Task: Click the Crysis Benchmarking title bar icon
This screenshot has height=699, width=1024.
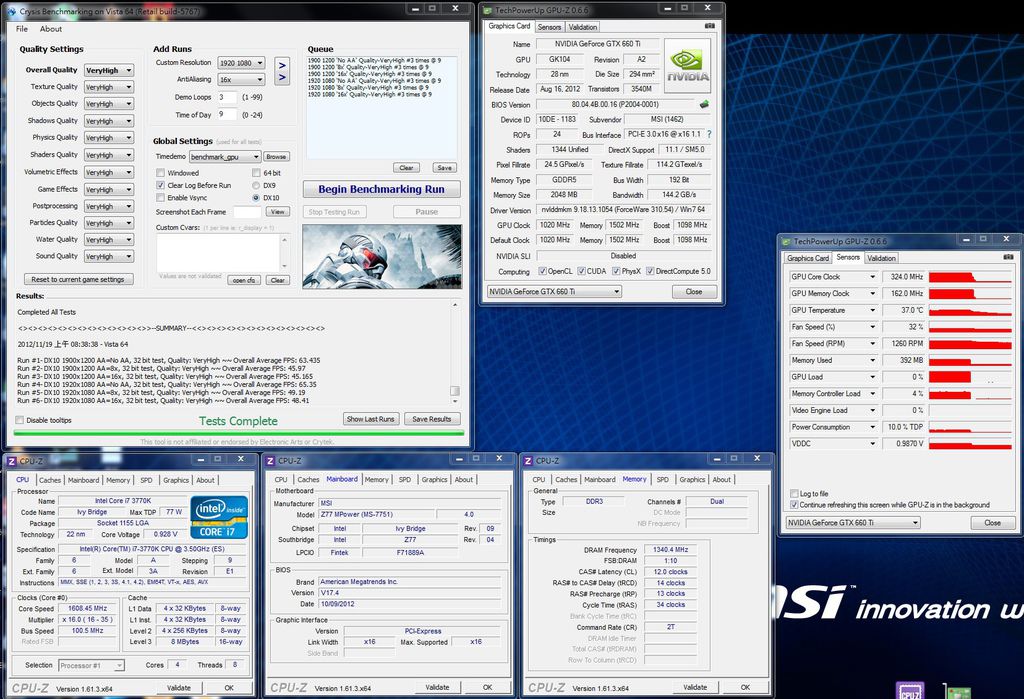Action: tap(12, 12)
